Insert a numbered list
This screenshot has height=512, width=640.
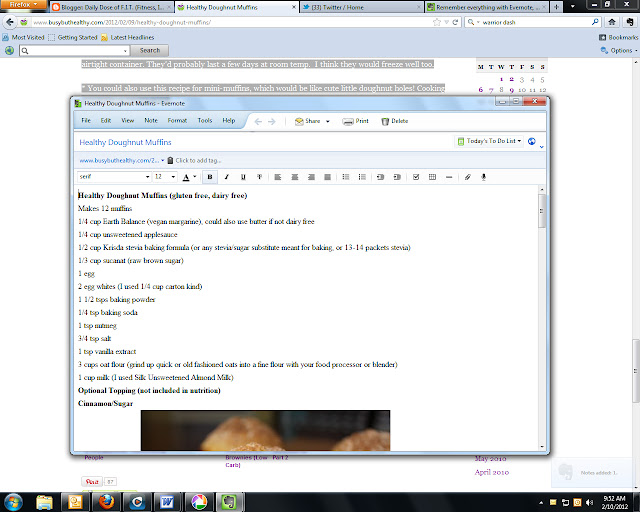tap(362, 177)
